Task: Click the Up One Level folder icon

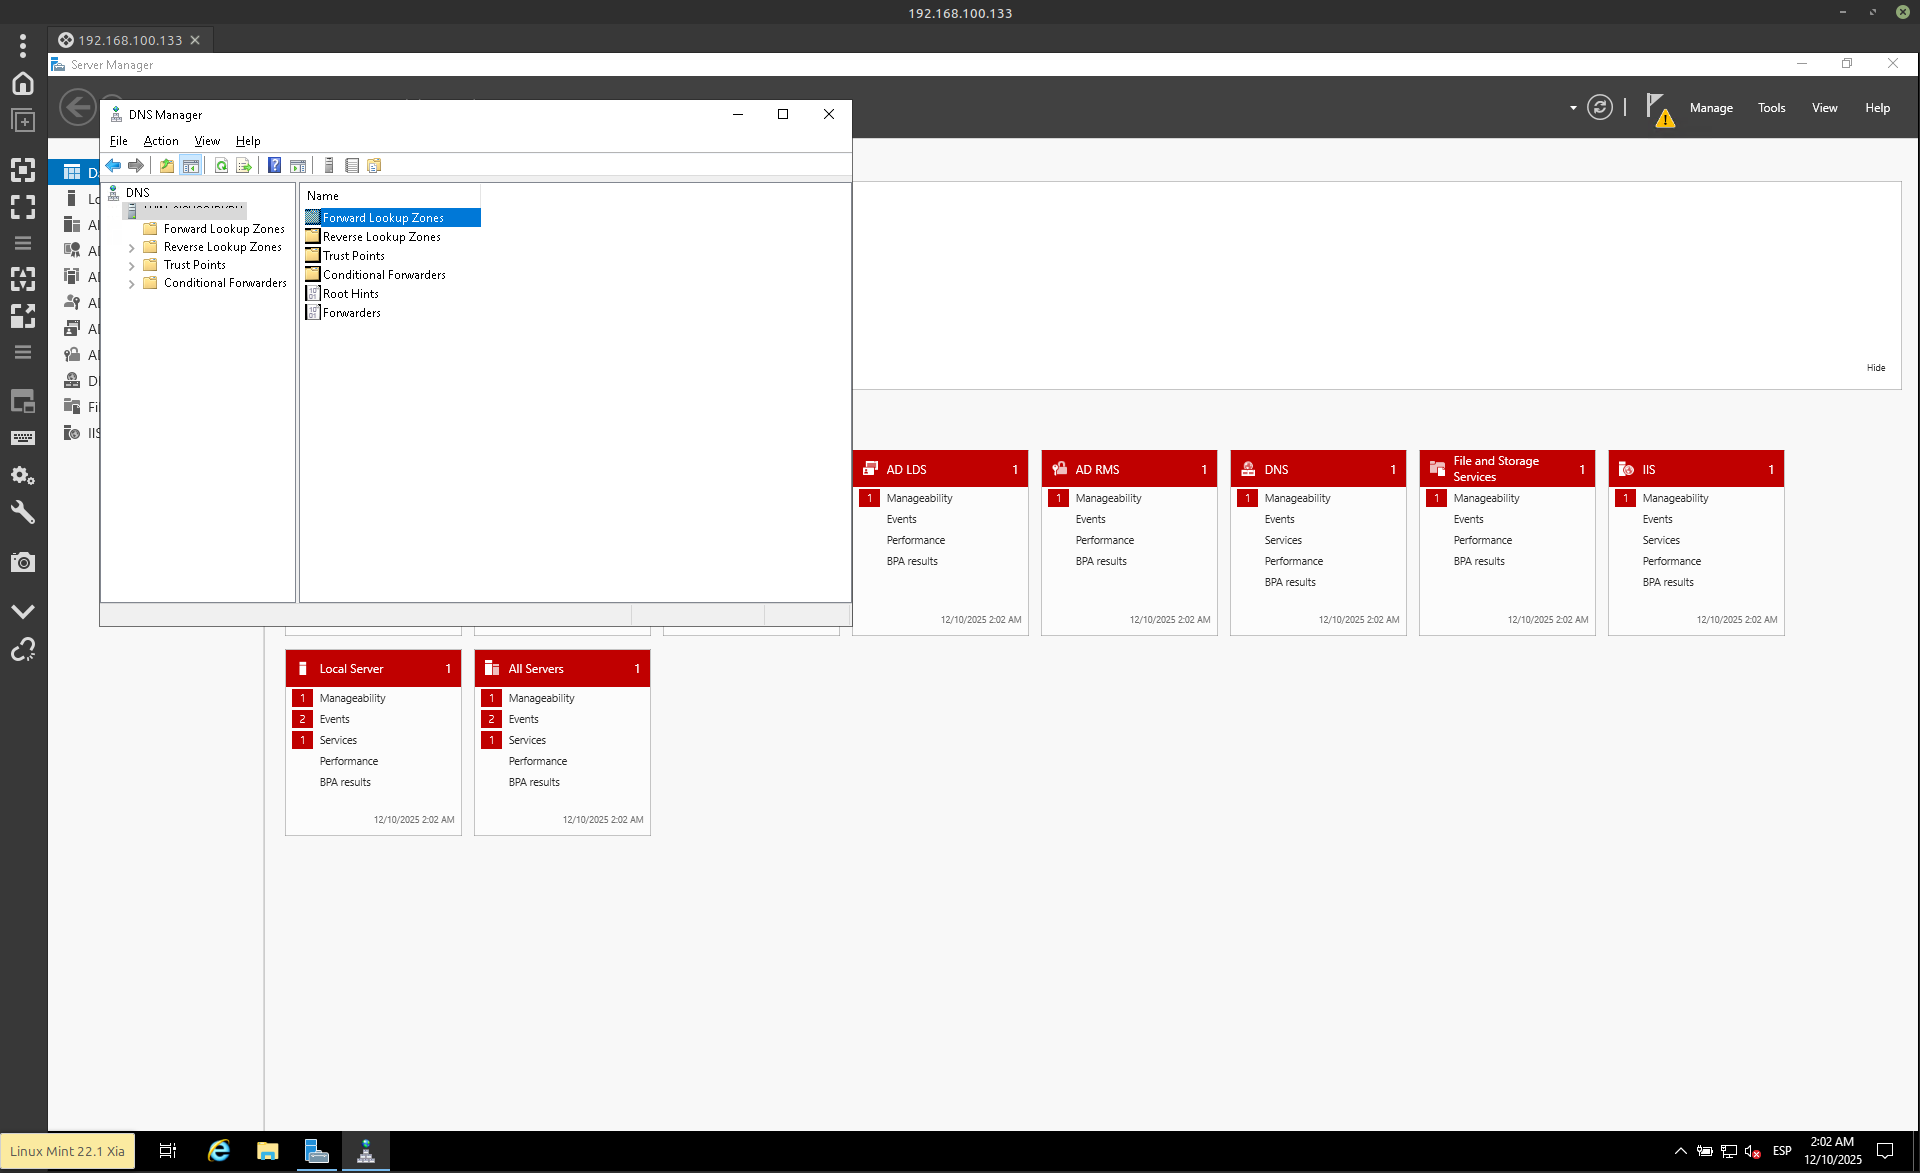Action: coord(167,166)
